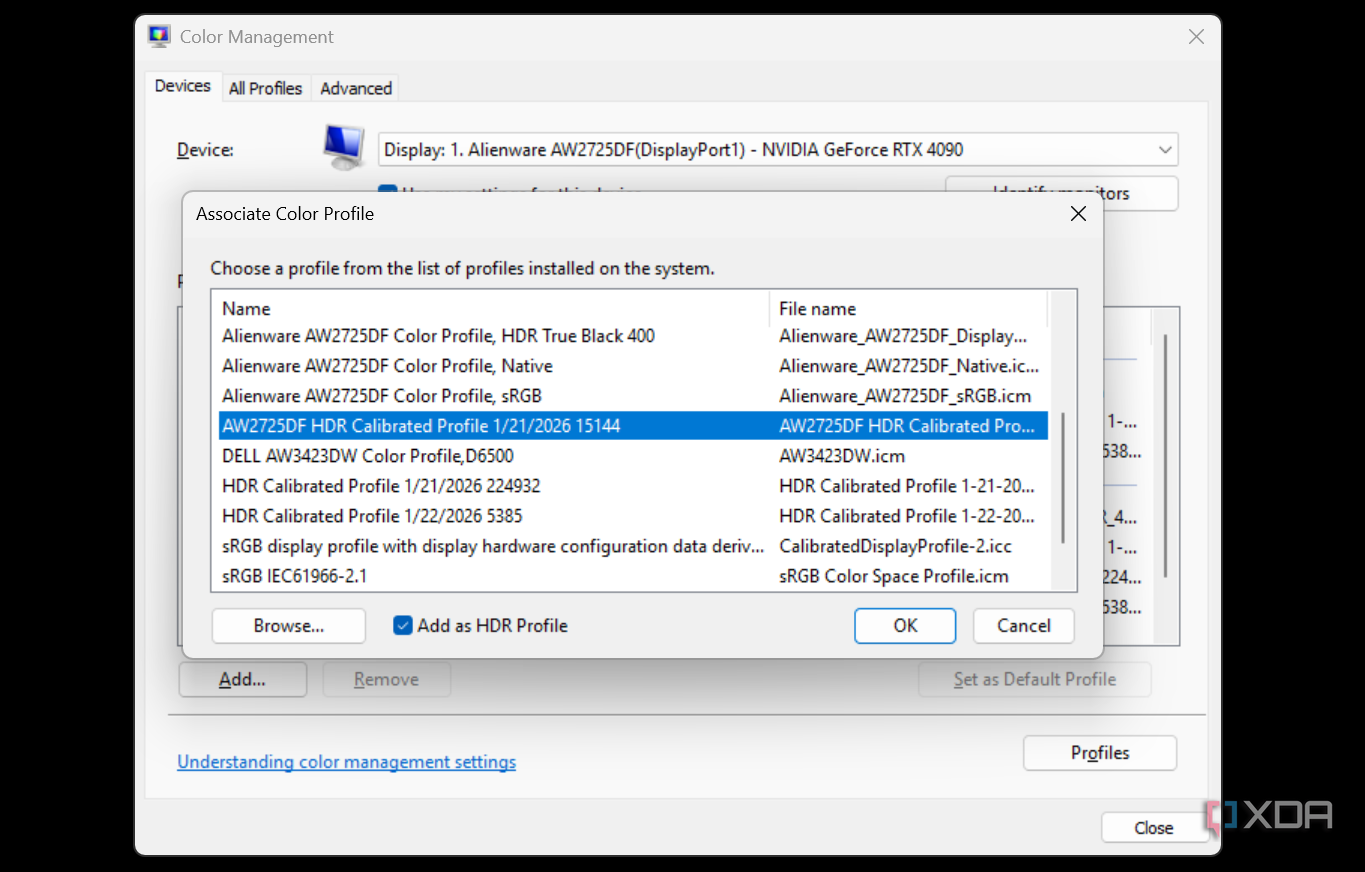Pick HDR Calibrated Profile 1/22/2026 5385
Screen dimensions: 1365x872
point(633,516)
